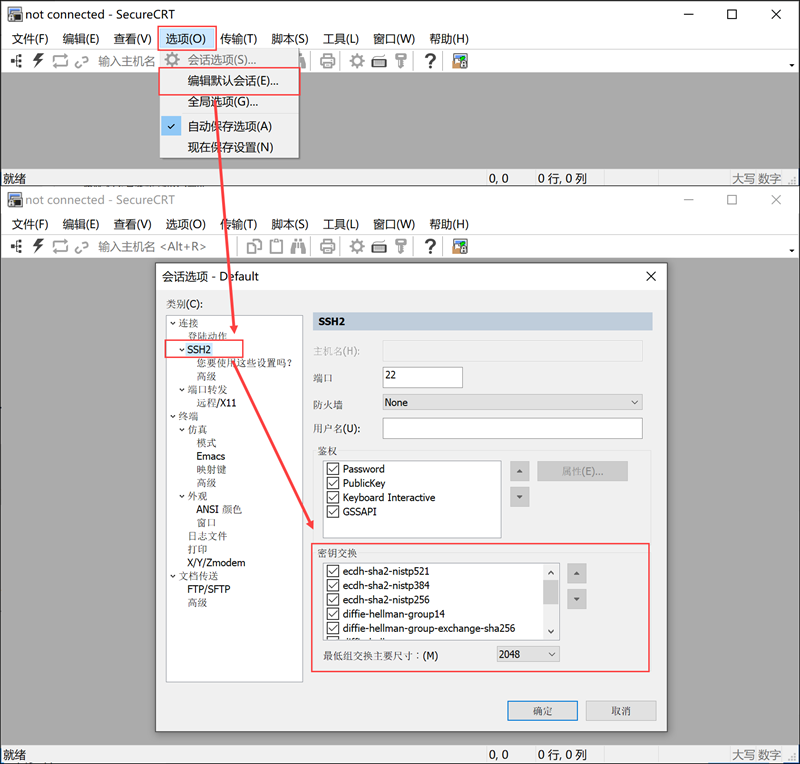
Task: Click the 确定 (OK) button in dialog
Action: tap(542, 711)
